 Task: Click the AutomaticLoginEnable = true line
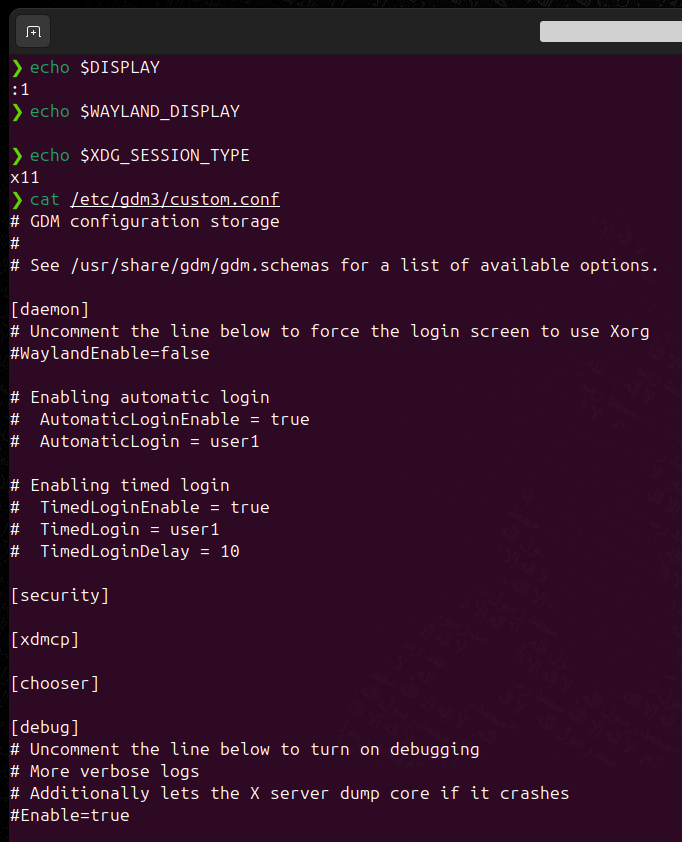(174, 419)
